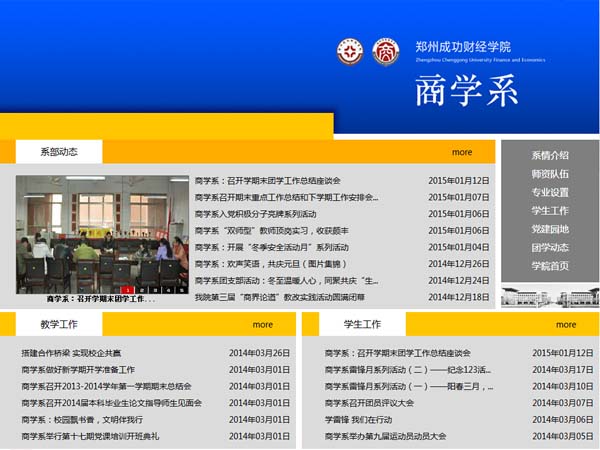Open 党建园地 from the sidebar menu

pos(550,229)
